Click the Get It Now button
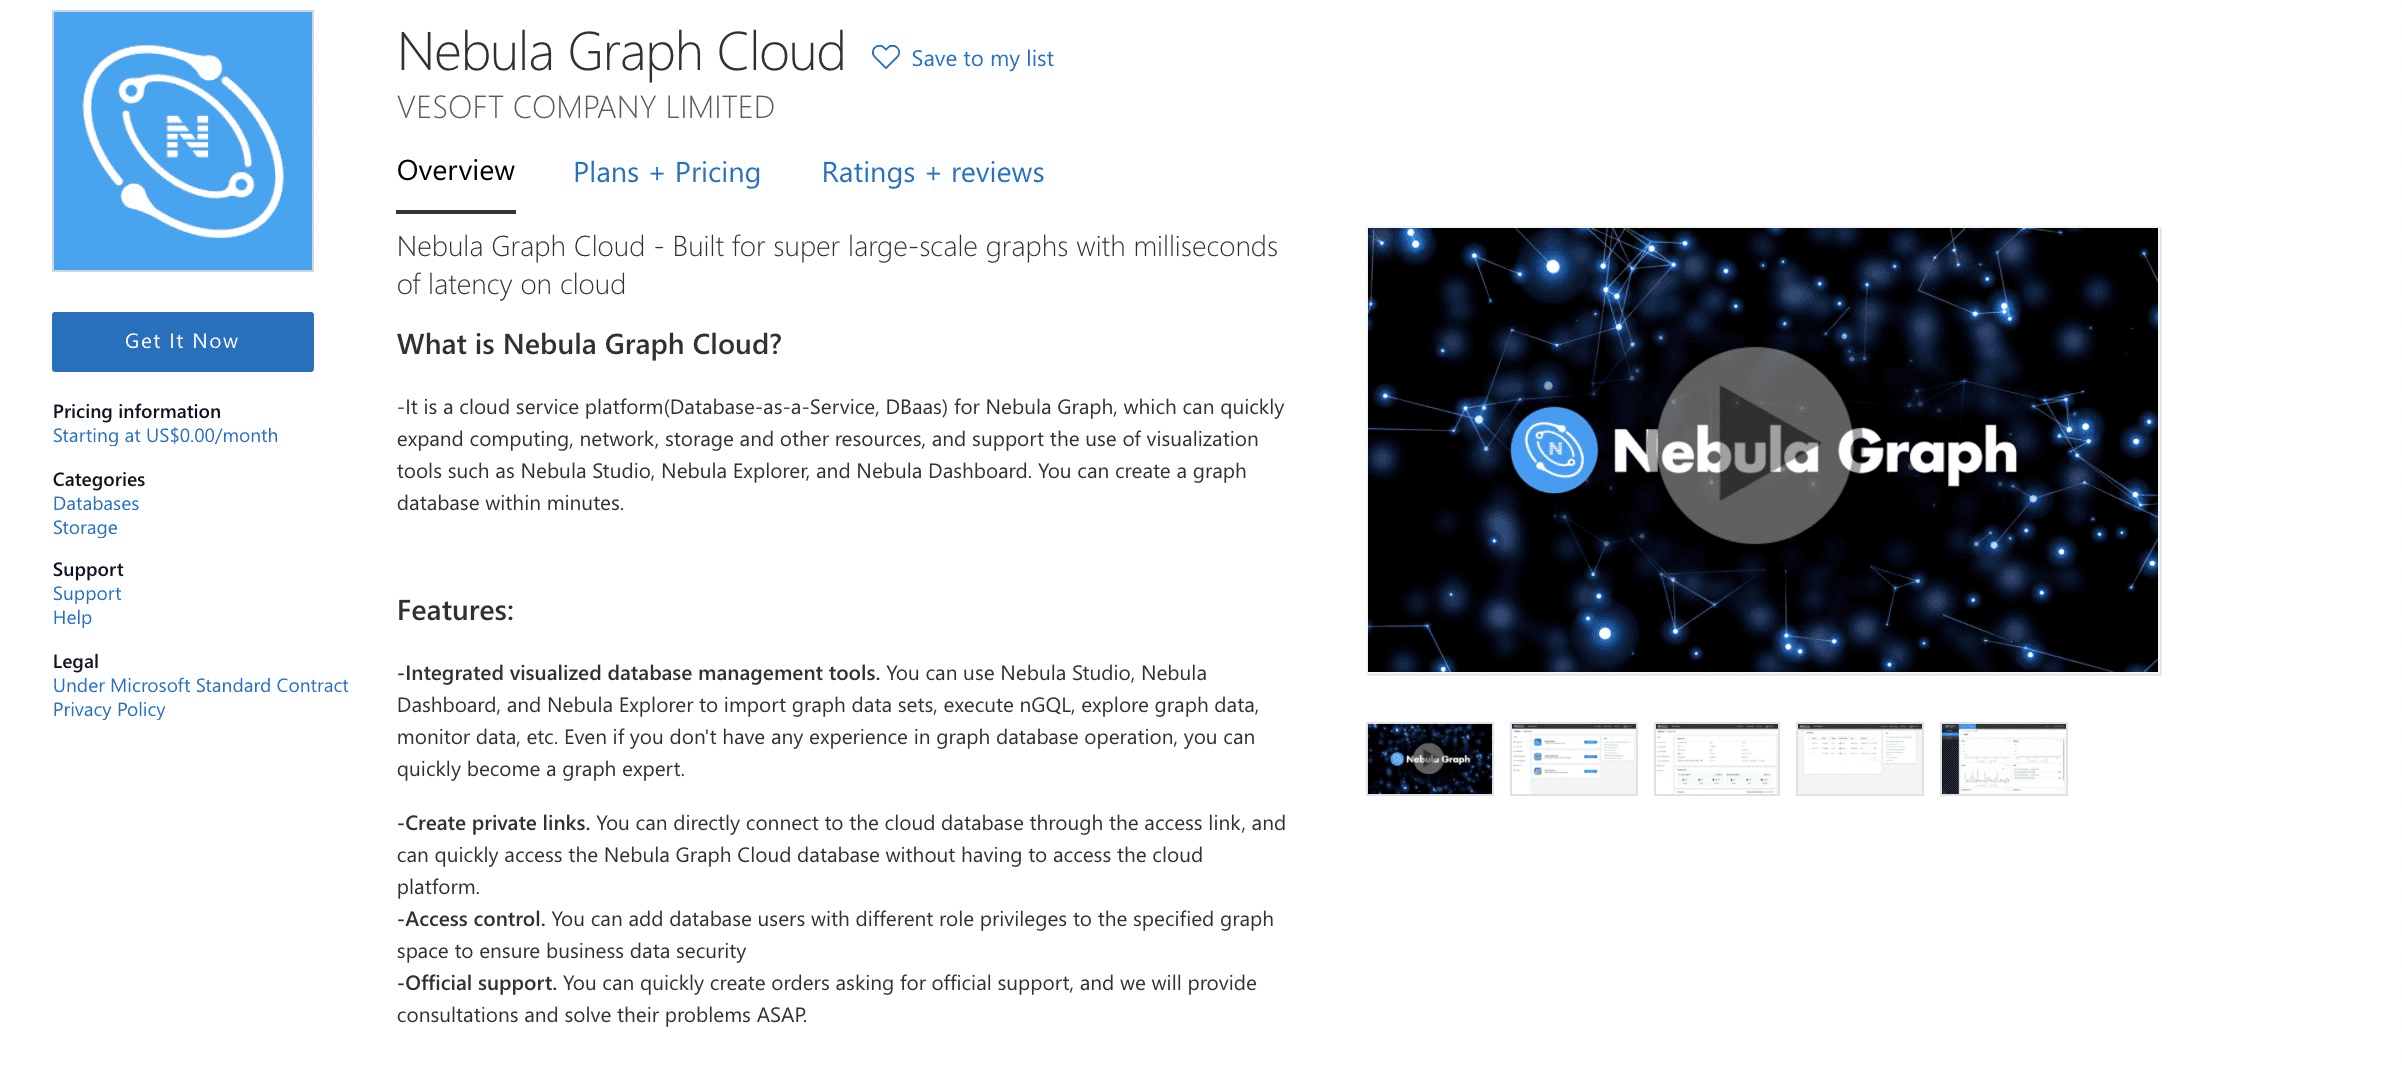Screen dimensions: 2402x1074 tap(182, 341)
